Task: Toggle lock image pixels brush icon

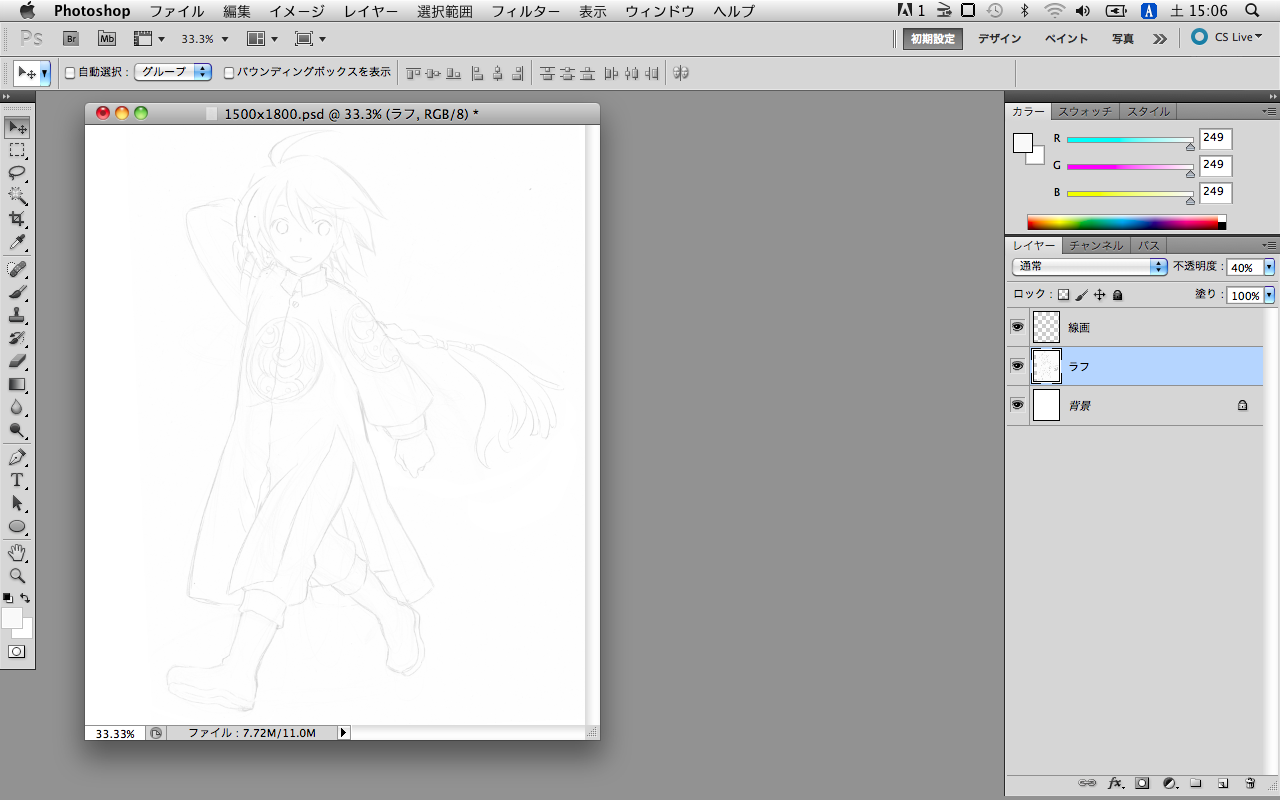Action: pyautogui.click(x=1082, y=295)
